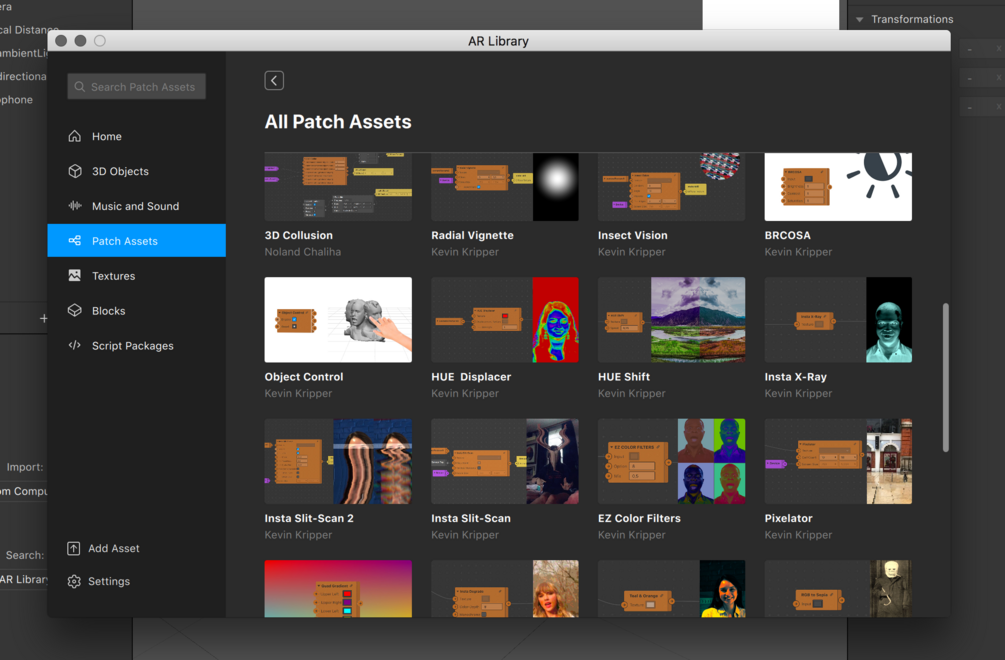1005x660 pixels.
Task: Click the Transformations label in background panel
Action: 912,19
